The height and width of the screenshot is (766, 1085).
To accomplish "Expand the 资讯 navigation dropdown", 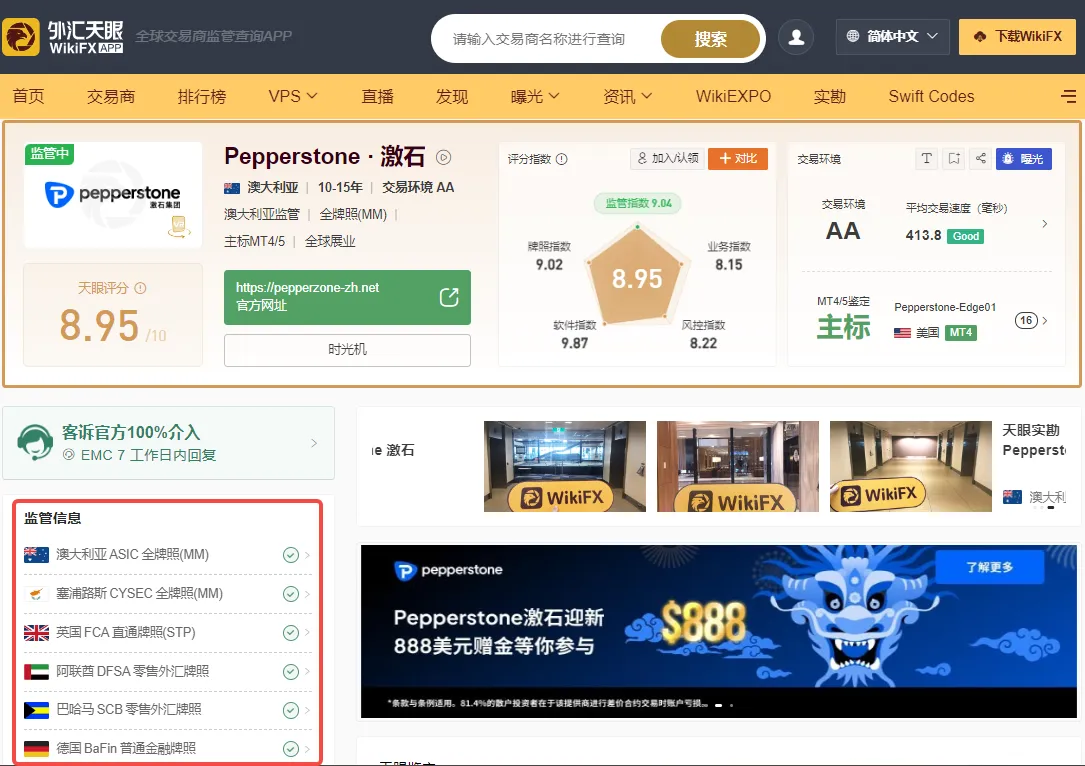I will [x=627, y=96].
